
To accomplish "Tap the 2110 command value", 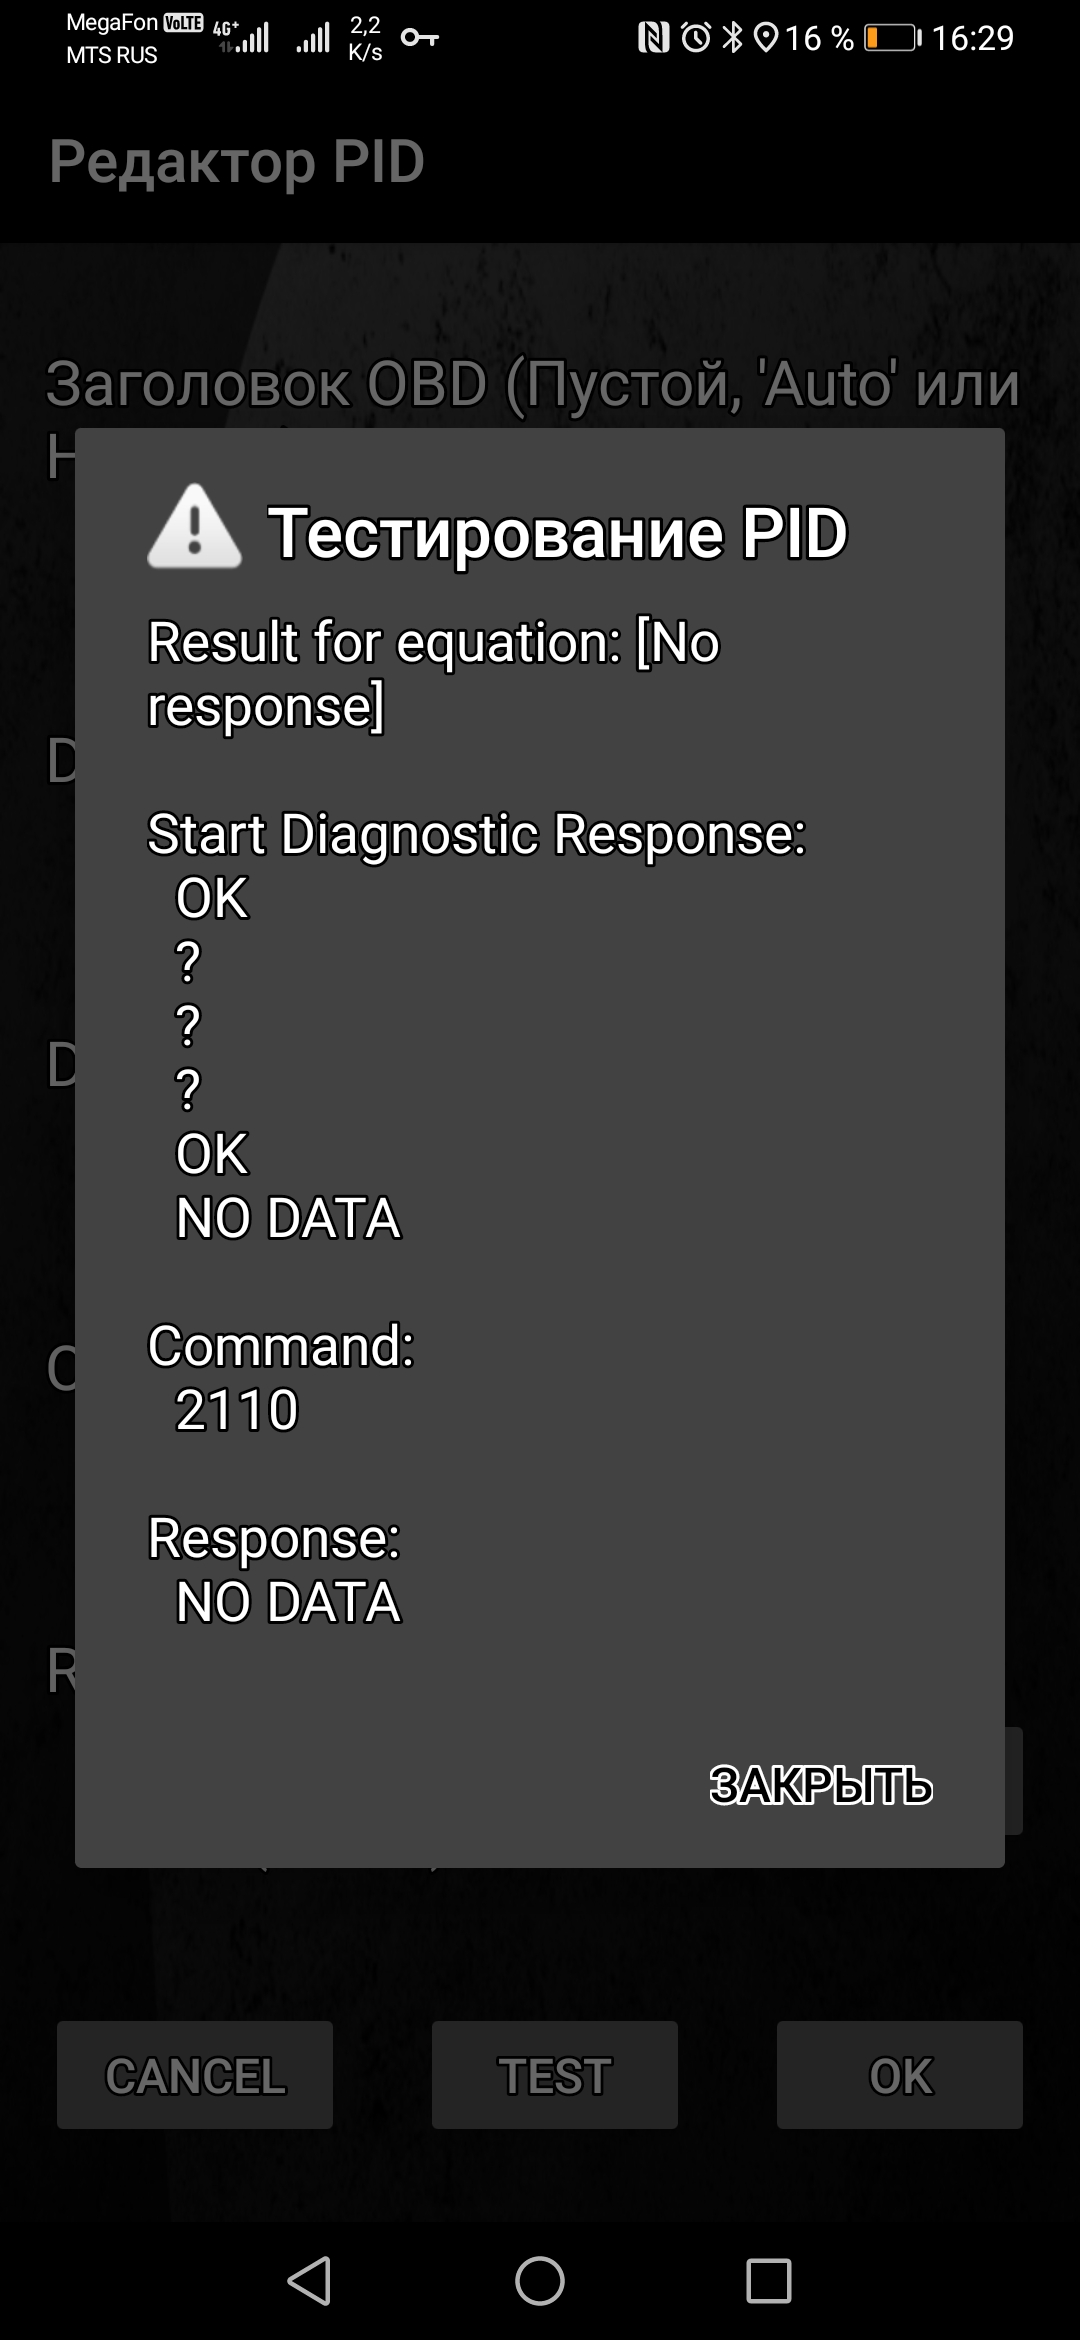I will (x=237, y=1410).
